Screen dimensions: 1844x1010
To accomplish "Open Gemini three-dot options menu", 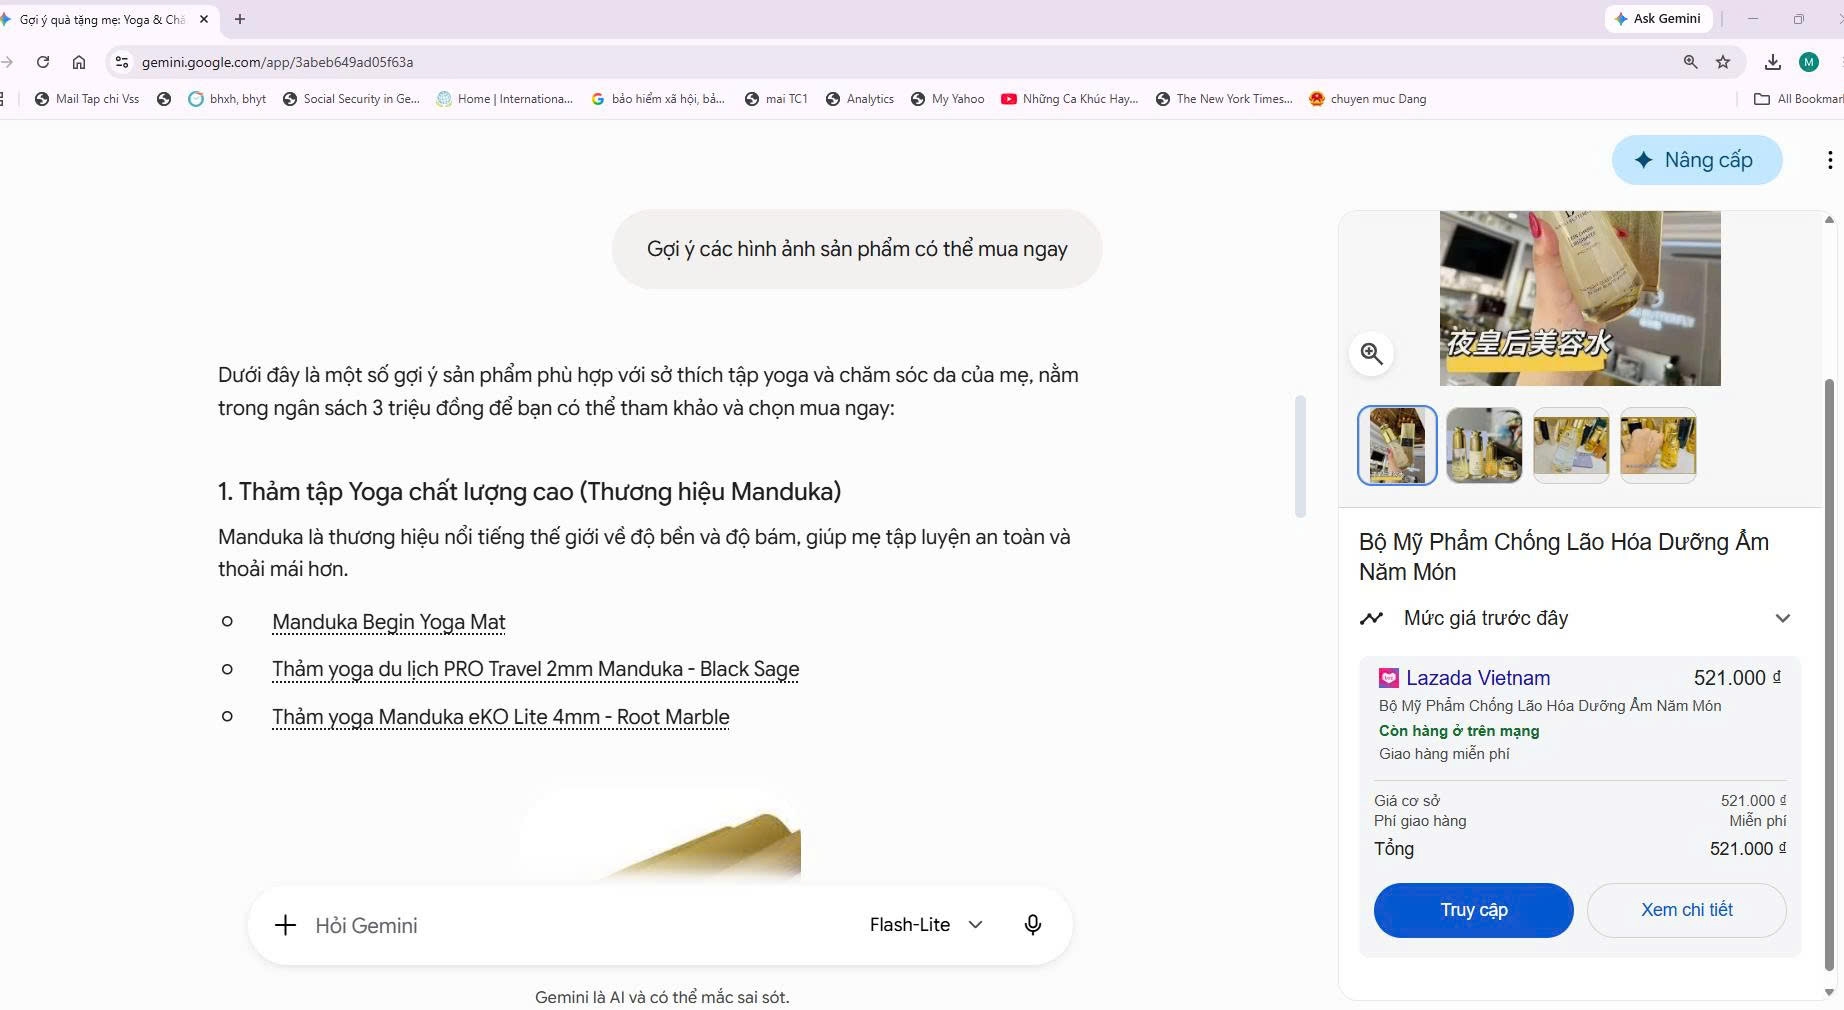I will 1829,160.
